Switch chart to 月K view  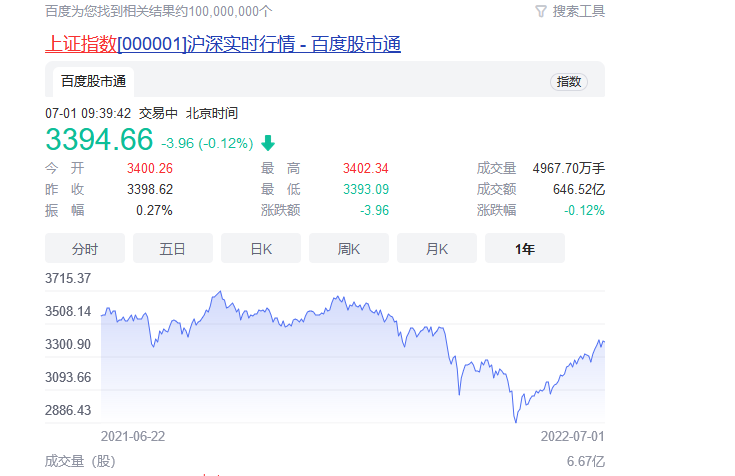(x=437, y=249)
